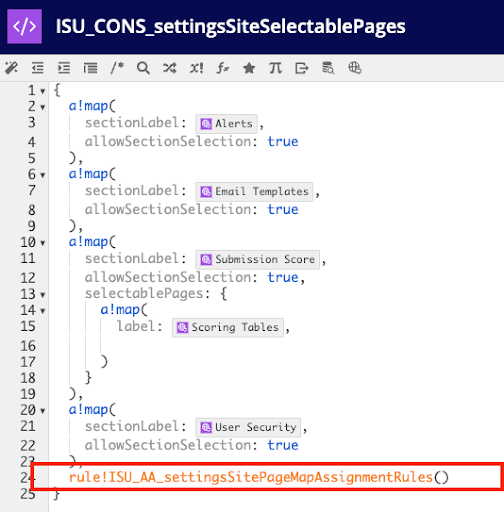Collapse the a!map fold at line 10

click(43, 243)
